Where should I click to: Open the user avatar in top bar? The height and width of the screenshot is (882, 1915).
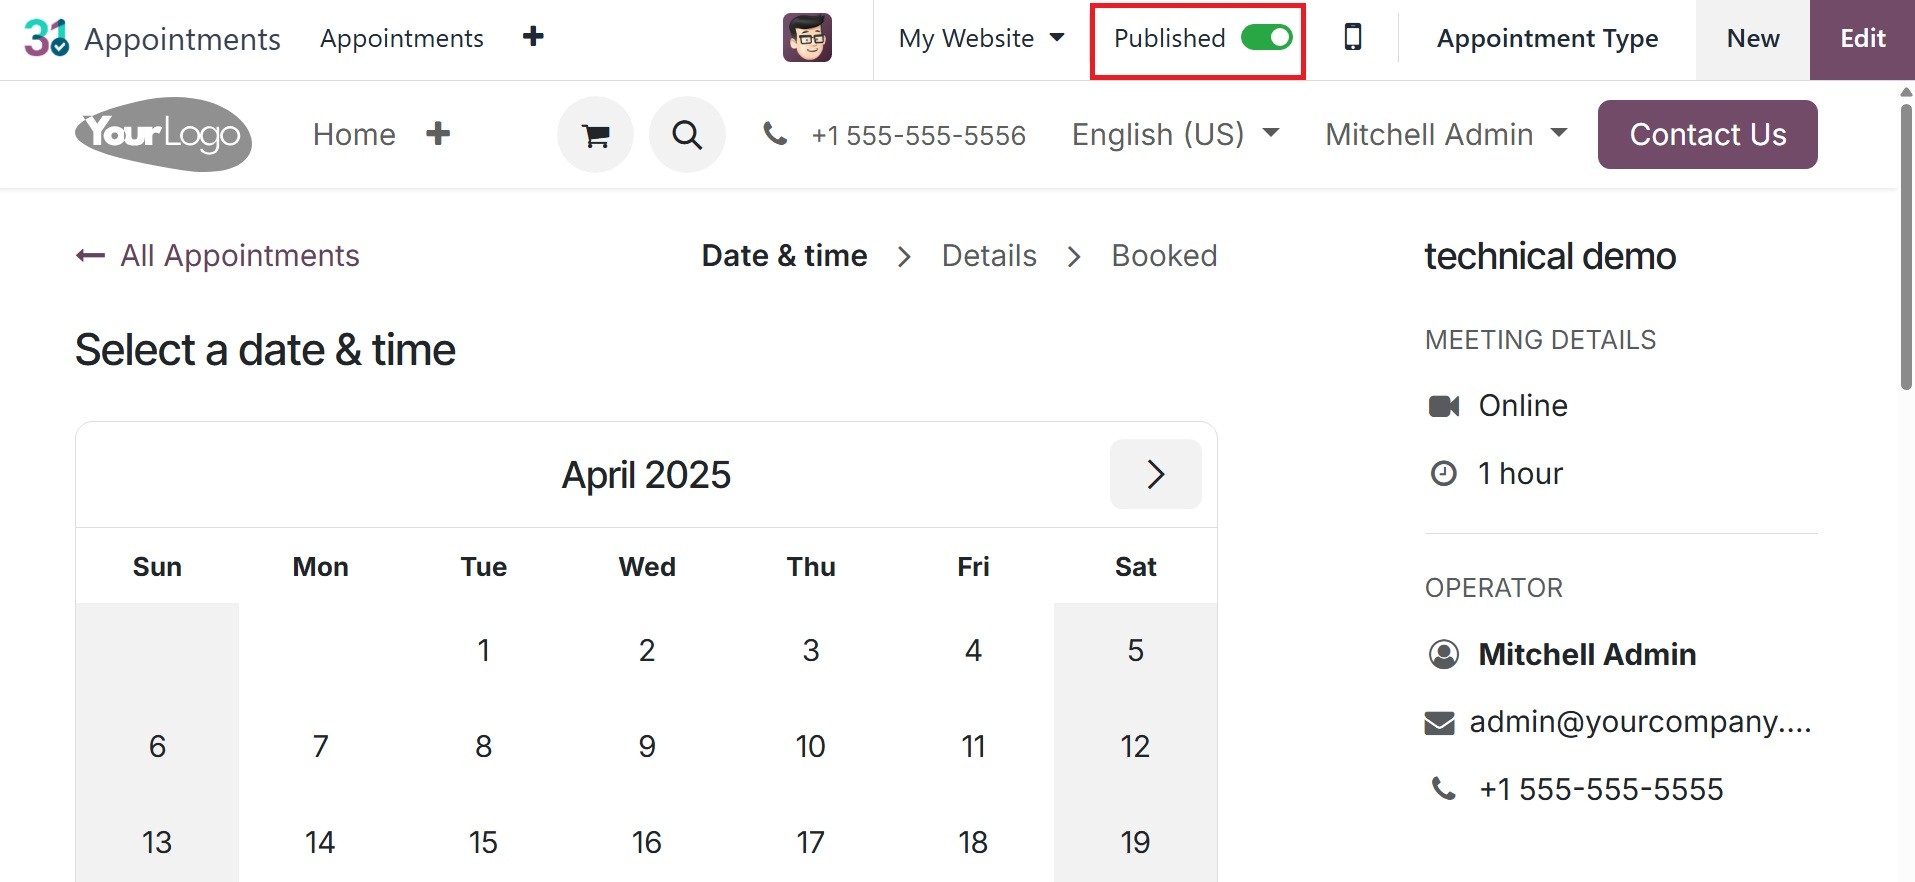coord(807,38)
